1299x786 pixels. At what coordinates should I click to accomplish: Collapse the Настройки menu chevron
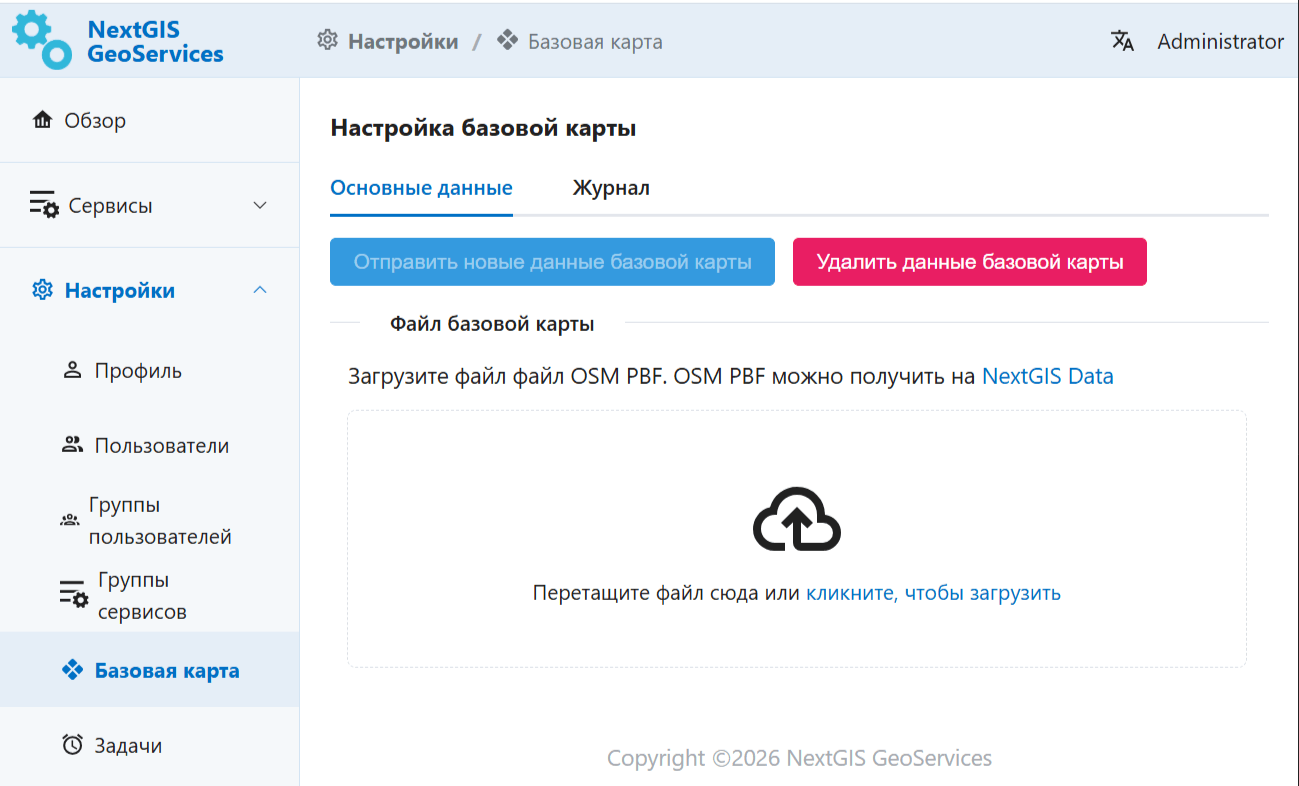pyautogui.click(x=260, y=291)
